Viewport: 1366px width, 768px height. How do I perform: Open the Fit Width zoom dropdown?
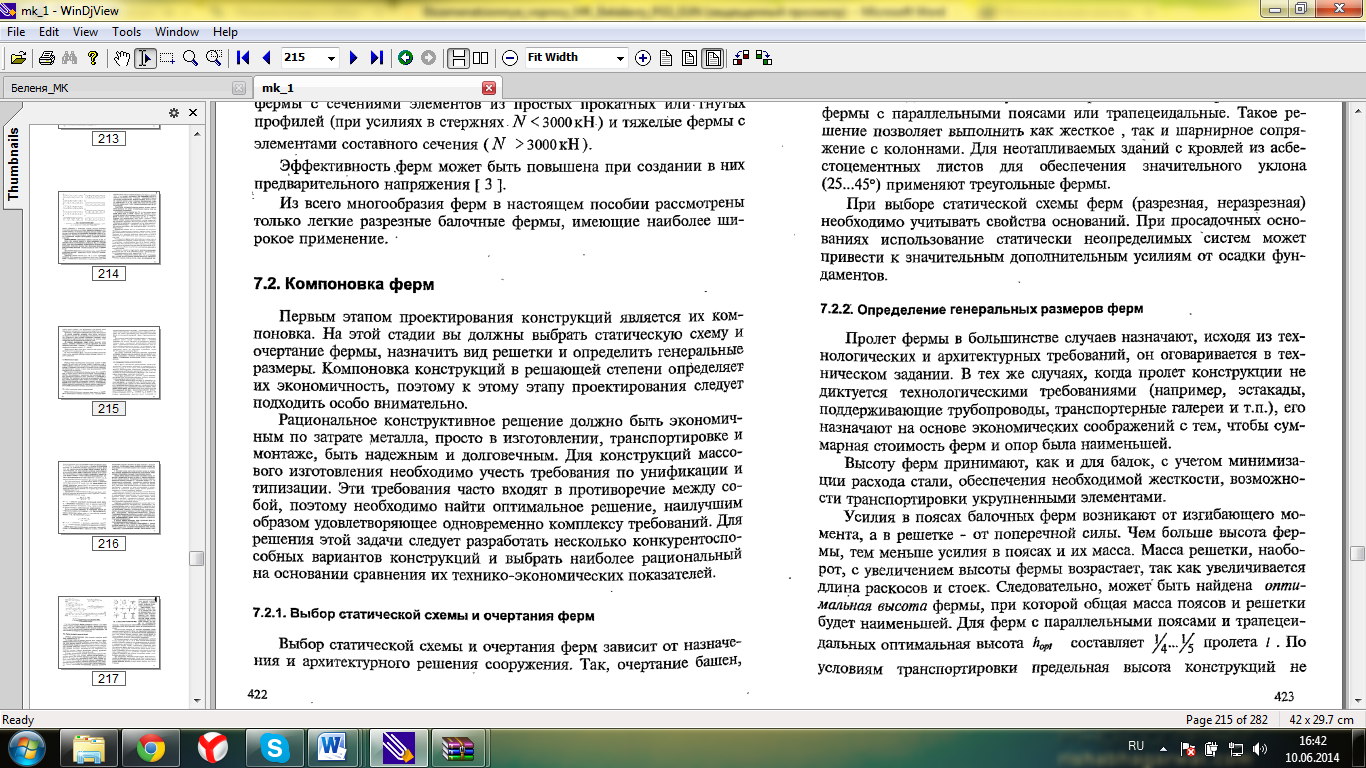tap(620, 58)
